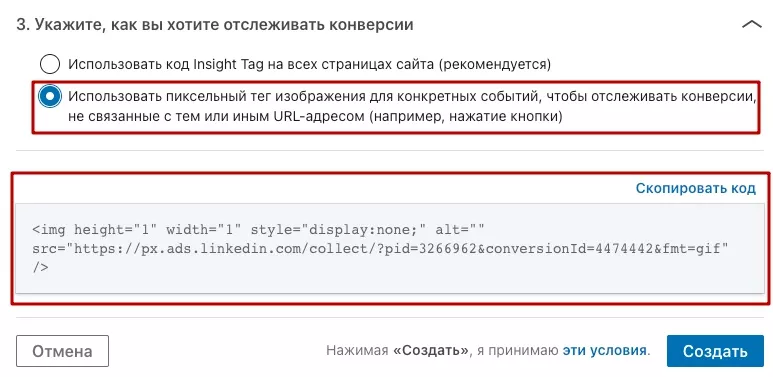Click the bold «Создать» word in consent text
The image size is (773, 377).
430,351
